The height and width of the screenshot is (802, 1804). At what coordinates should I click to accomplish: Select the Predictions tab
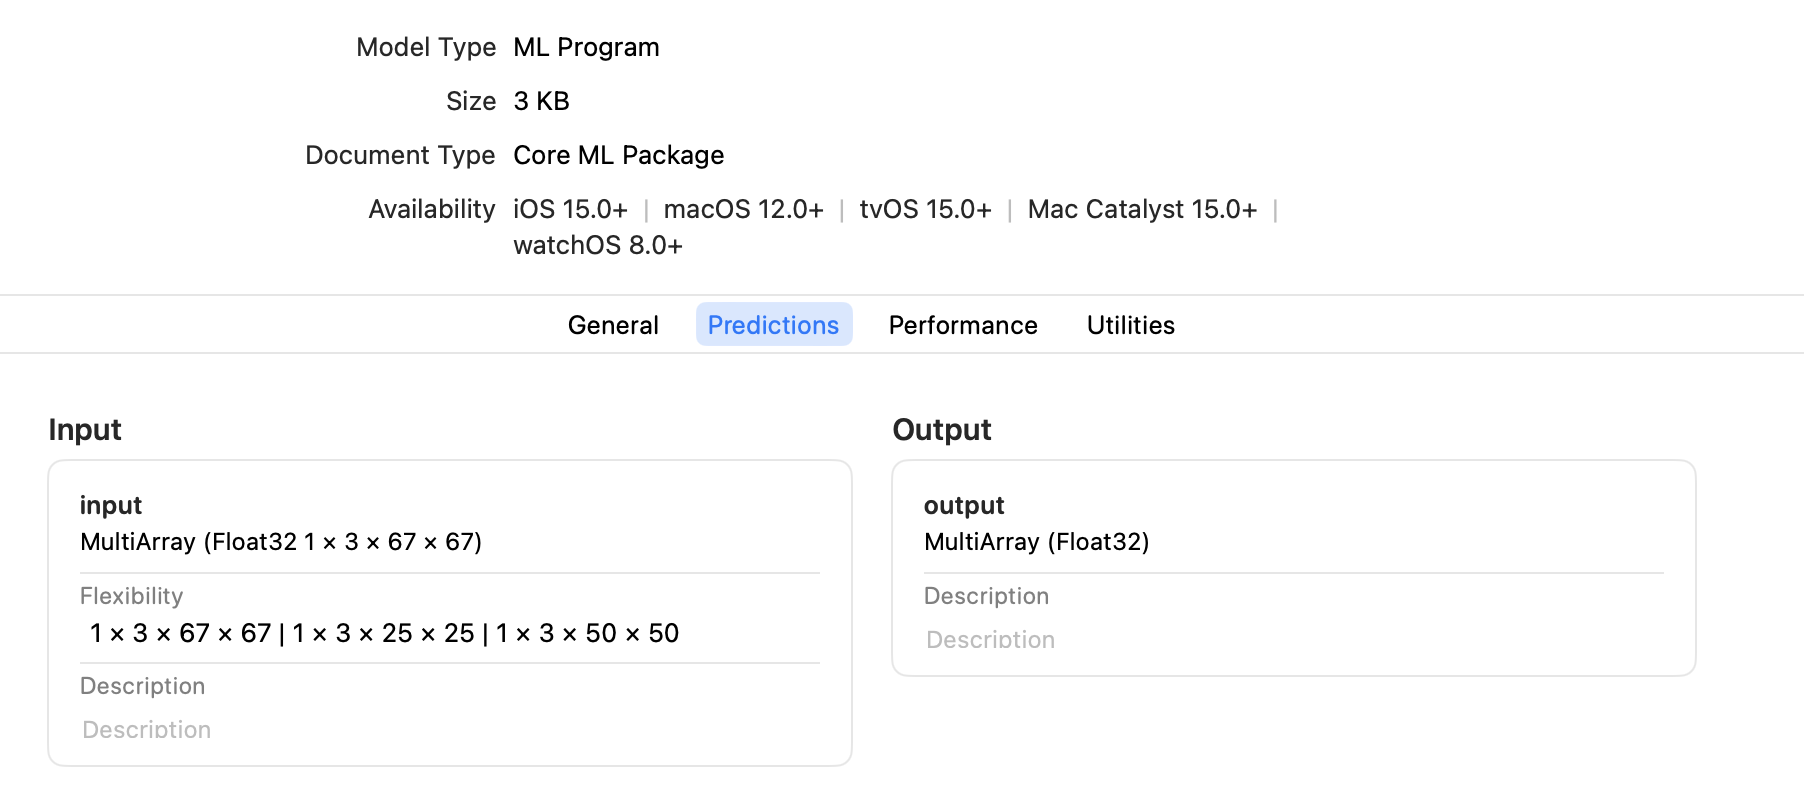click(x=774, y=325)
